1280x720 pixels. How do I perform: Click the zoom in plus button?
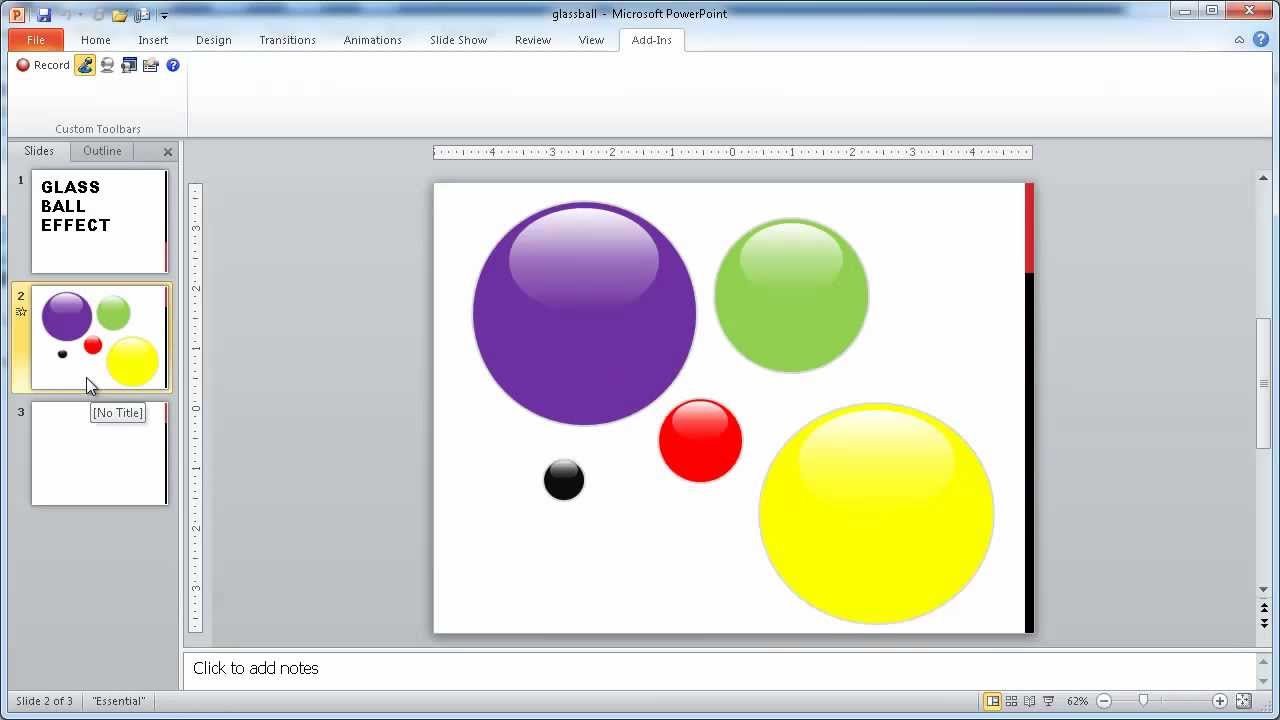coord(1220,701)
